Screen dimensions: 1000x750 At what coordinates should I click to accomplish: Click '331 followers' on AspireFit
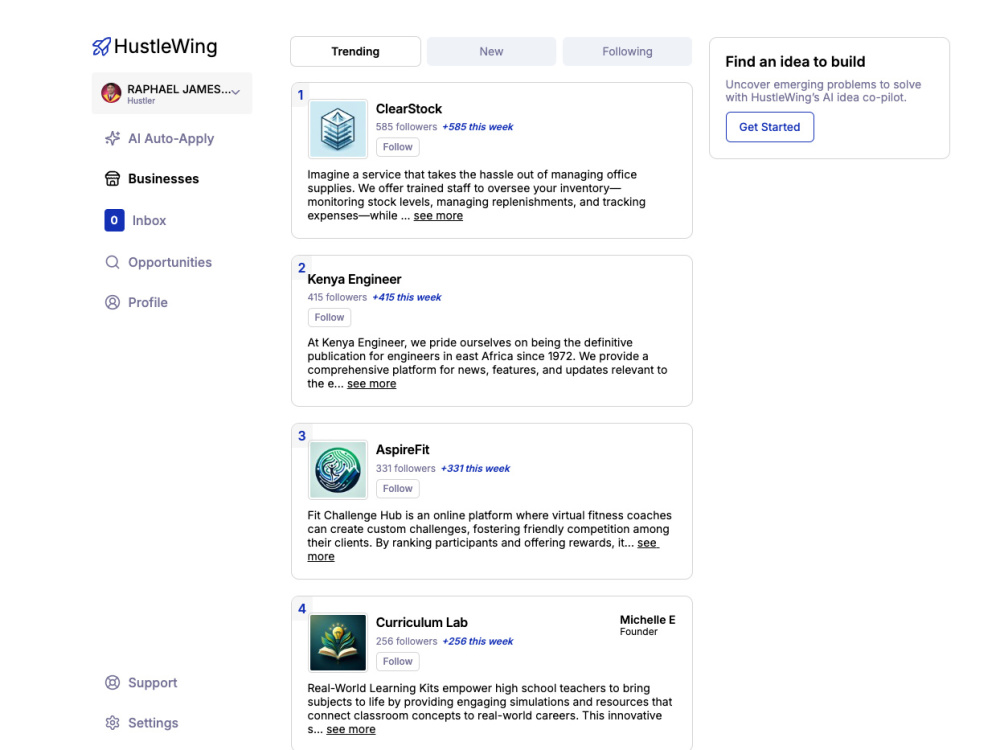click(x=406, y=468)
